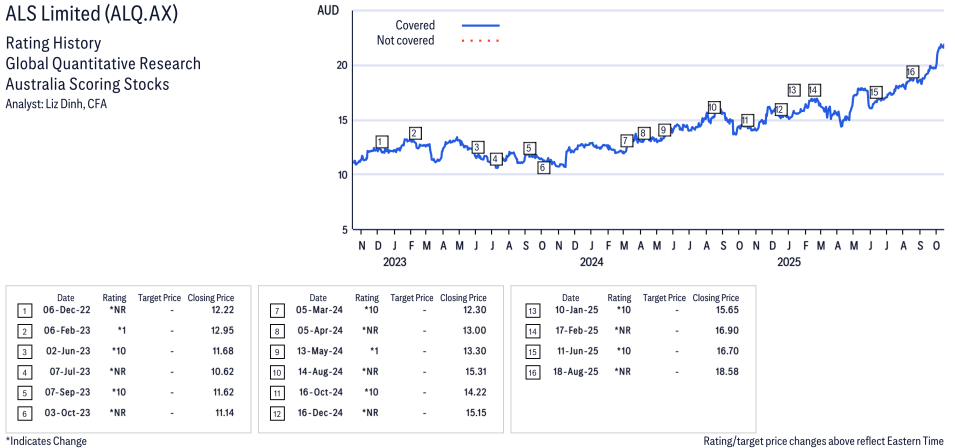Image resolution: width=955 pixels, height=448 pixels.
Task: Select the 14-Aug-24 date entry
Action: tap(318, 369)
